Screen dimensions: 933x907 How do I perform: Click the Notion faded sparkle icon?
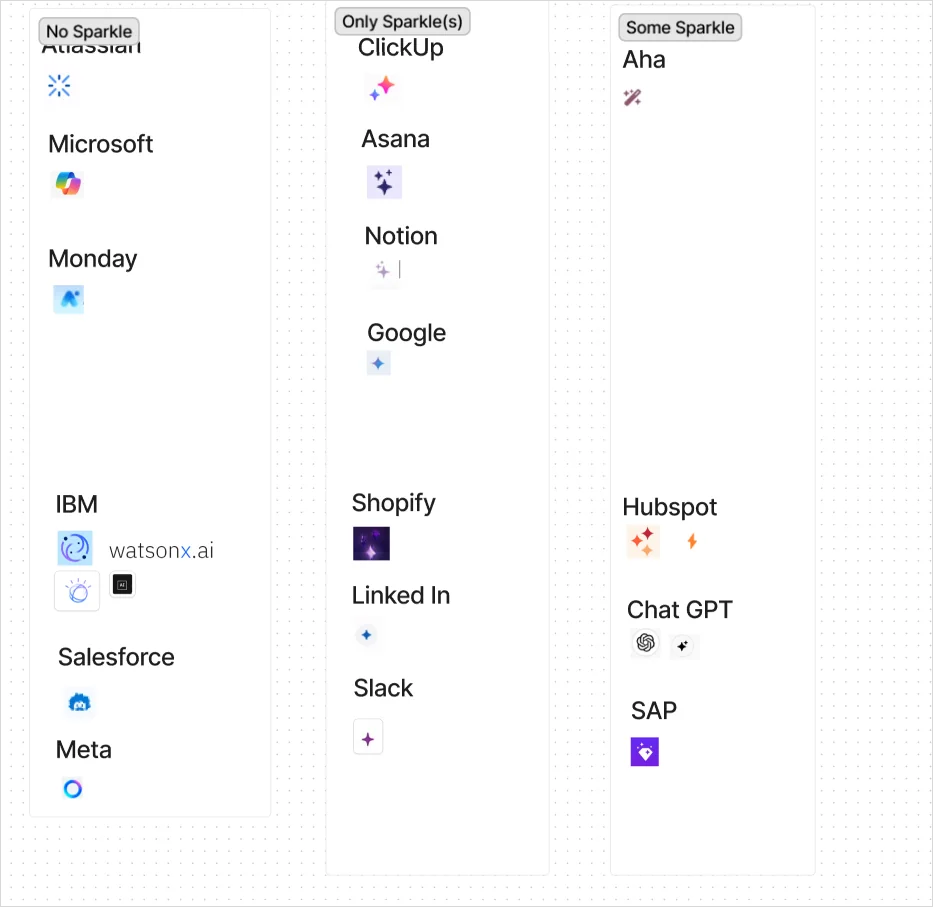pos(383,270)
